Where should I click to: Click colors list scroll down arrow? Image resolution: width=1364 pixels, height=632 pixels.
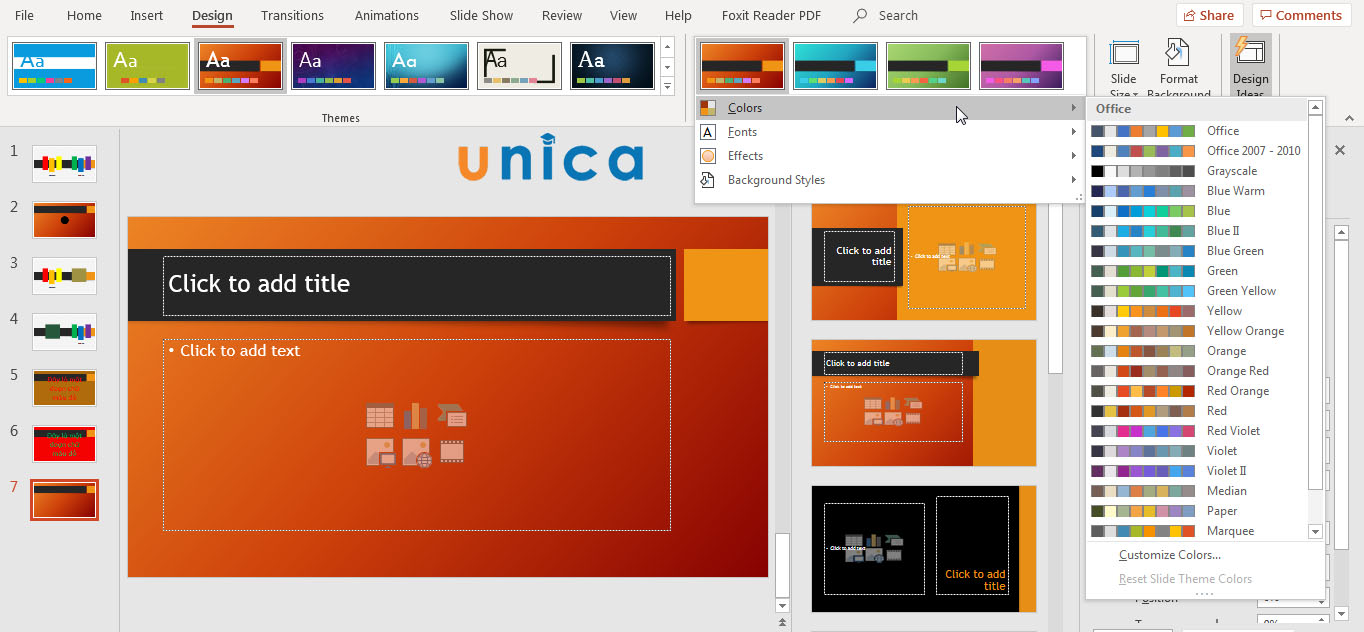[x=1315, y=532]
